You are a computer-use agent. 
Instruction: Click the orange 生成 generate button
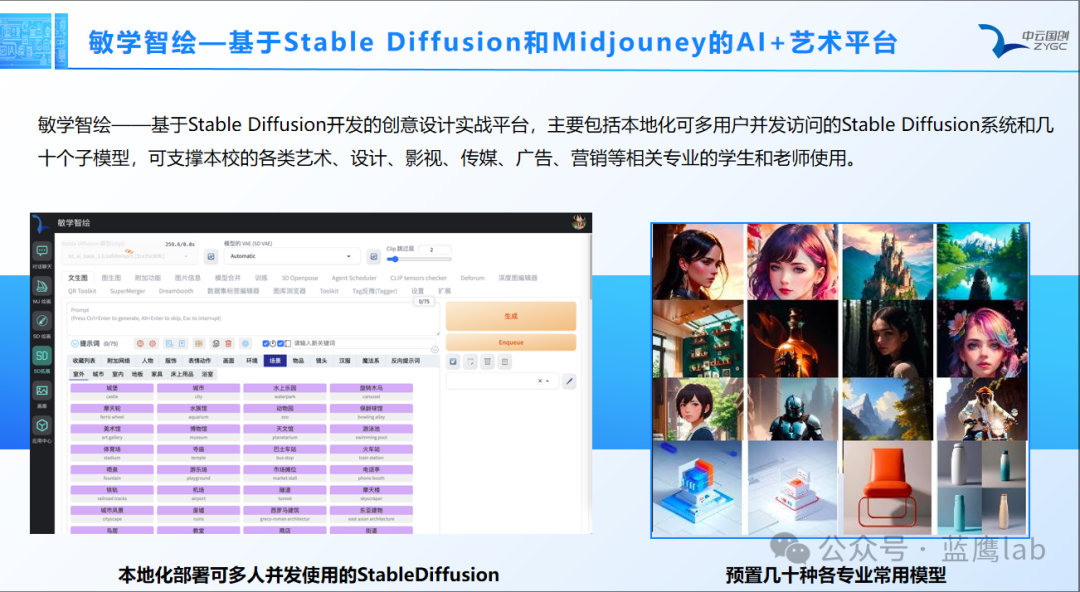coord(510,316)
